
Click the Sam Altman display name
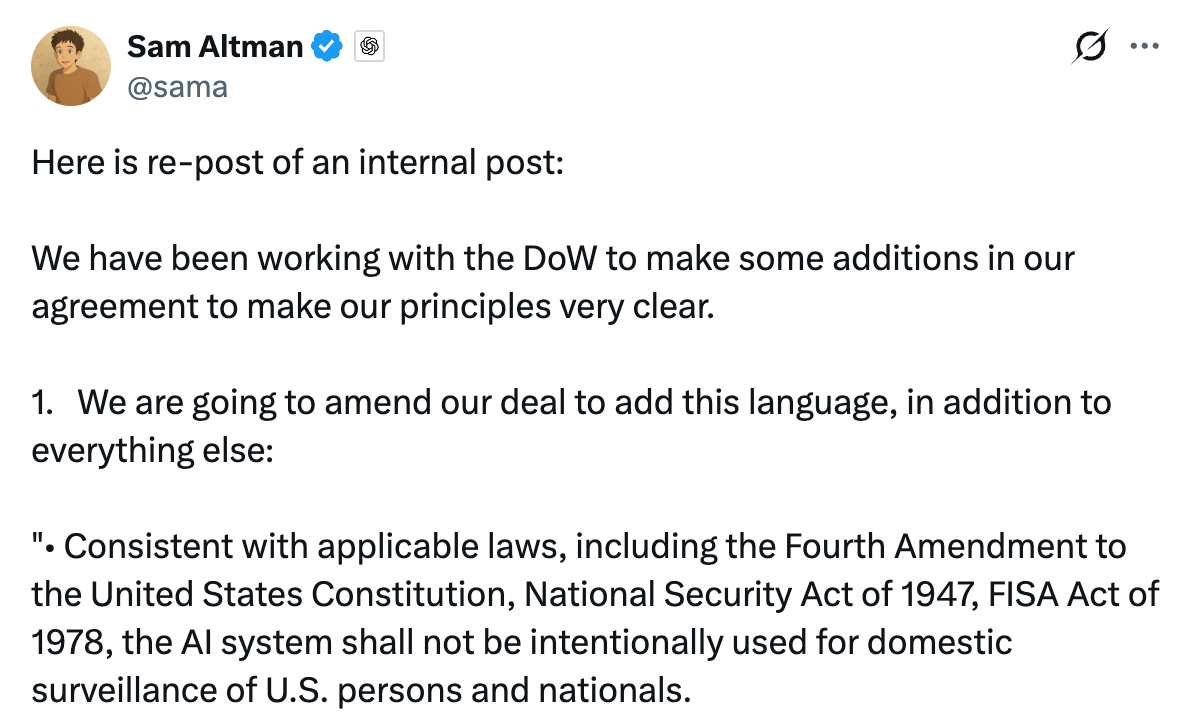click(214, 46)
